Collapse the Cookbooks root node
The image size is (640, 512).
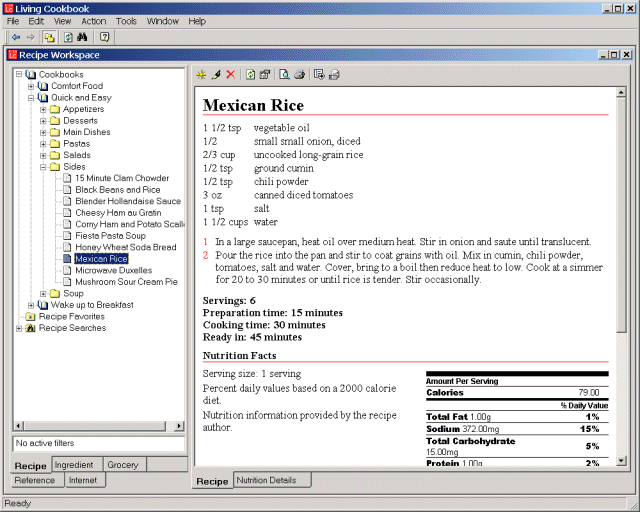point(19,74)
